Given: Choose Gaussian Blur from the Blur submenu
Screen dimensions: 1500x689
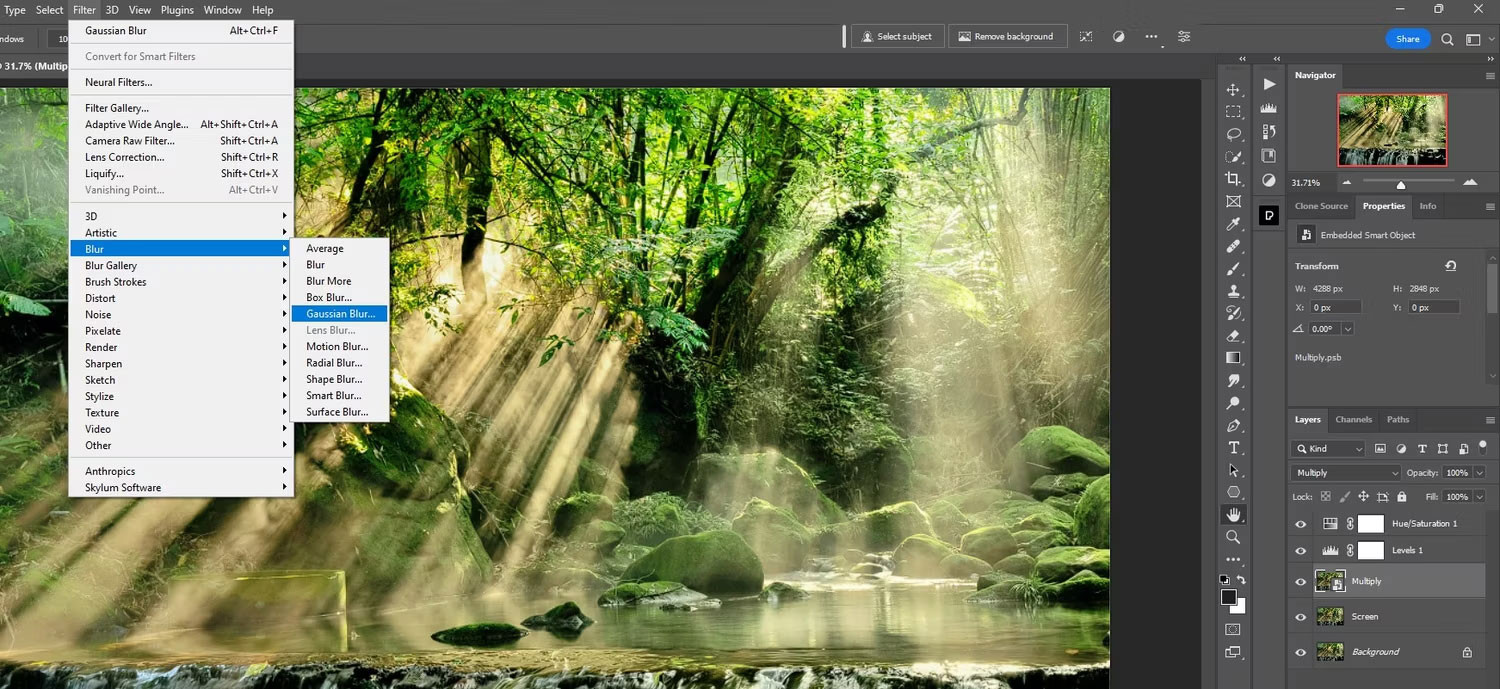Looking at the screenshot, I should click(x=340, y=313).
